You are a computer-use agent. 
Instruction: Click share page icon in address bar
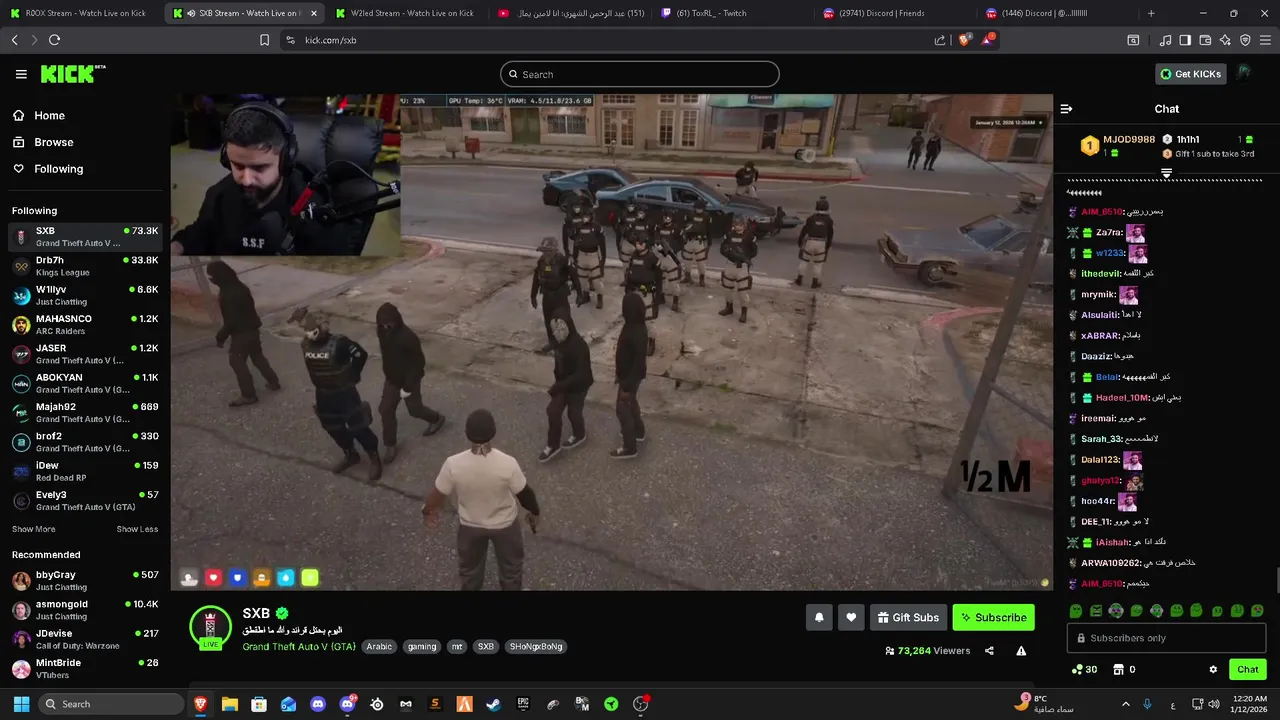click(940, 40)
